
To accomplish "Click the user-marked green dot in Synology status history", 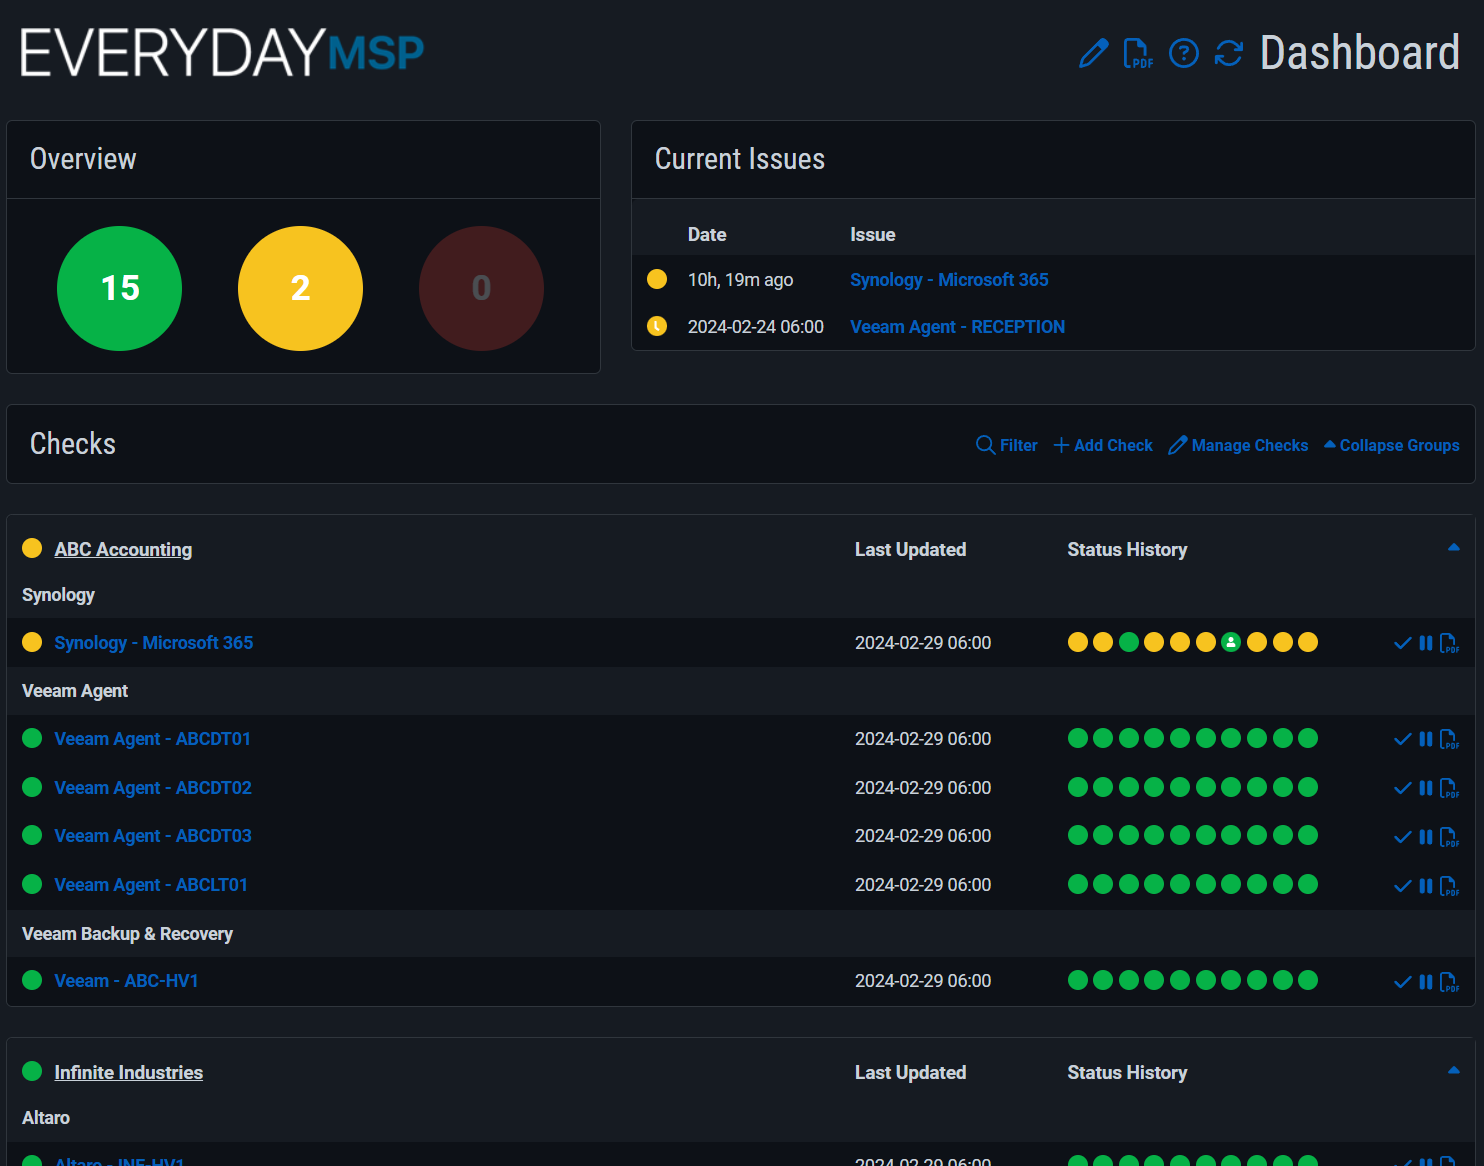I will pyautogui.click(x=1231, y=642).
